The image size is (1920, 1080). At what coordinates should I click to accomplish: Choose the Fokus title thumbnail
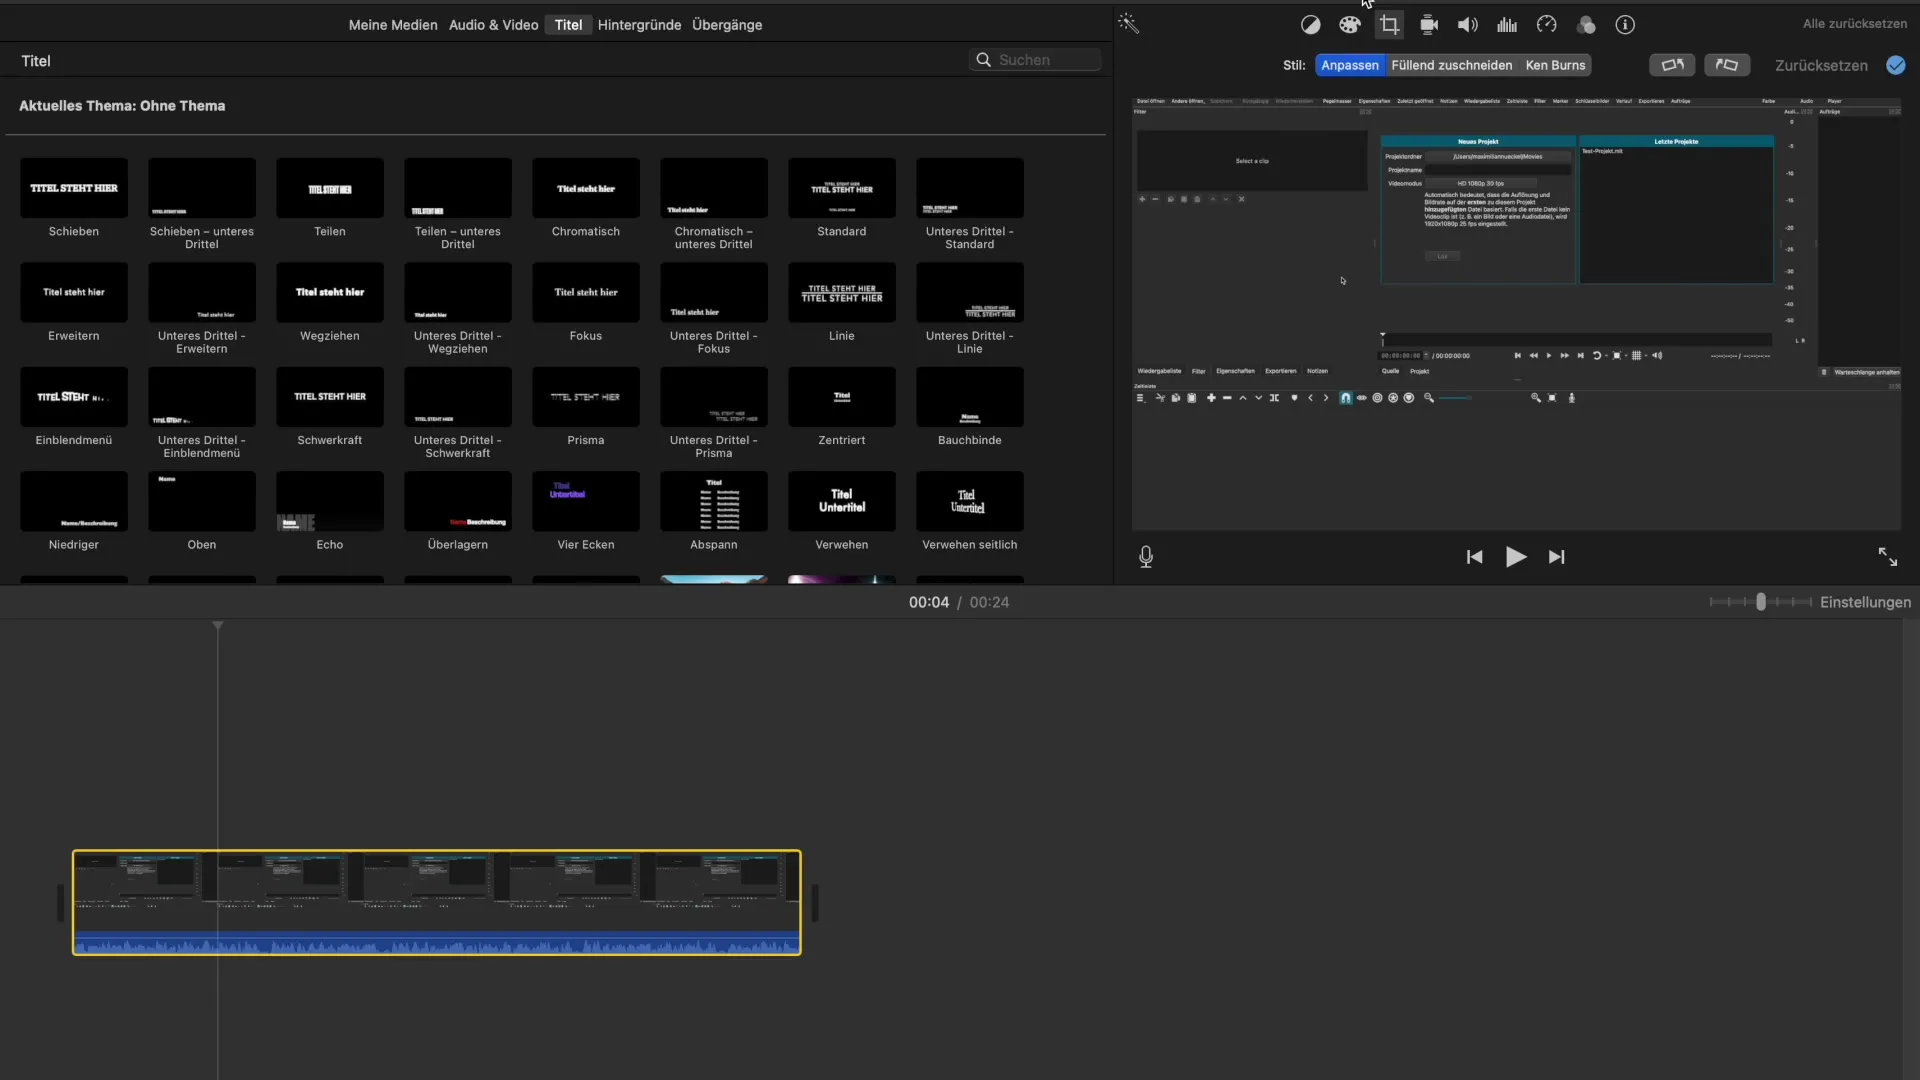point(586,292)
